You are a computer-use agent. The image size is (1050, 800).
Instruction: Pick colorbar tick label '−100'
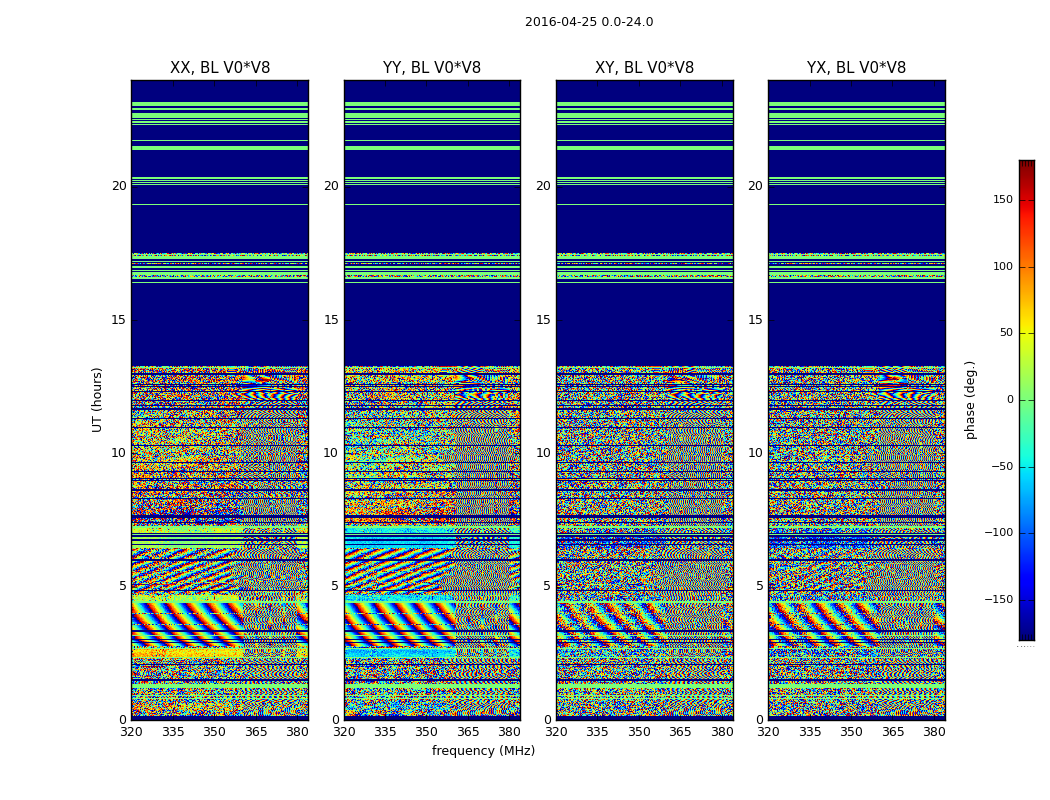998,533
